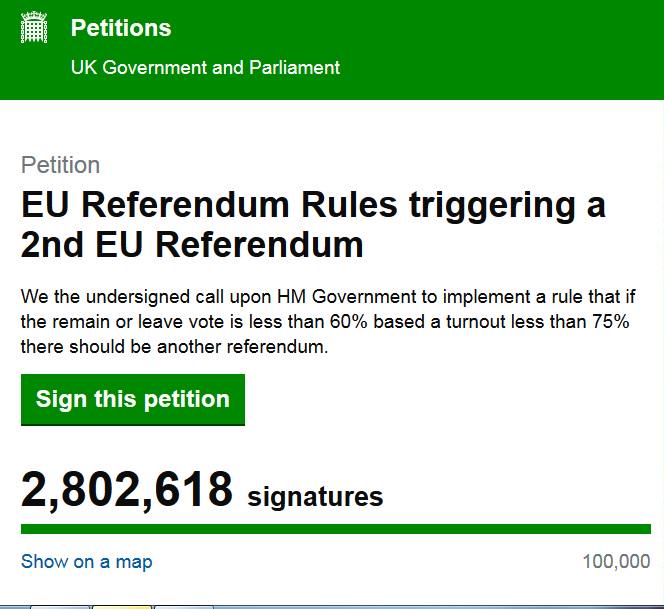
Task: Click the EU Referendum Rules triggering heading line
Action: 314,205
